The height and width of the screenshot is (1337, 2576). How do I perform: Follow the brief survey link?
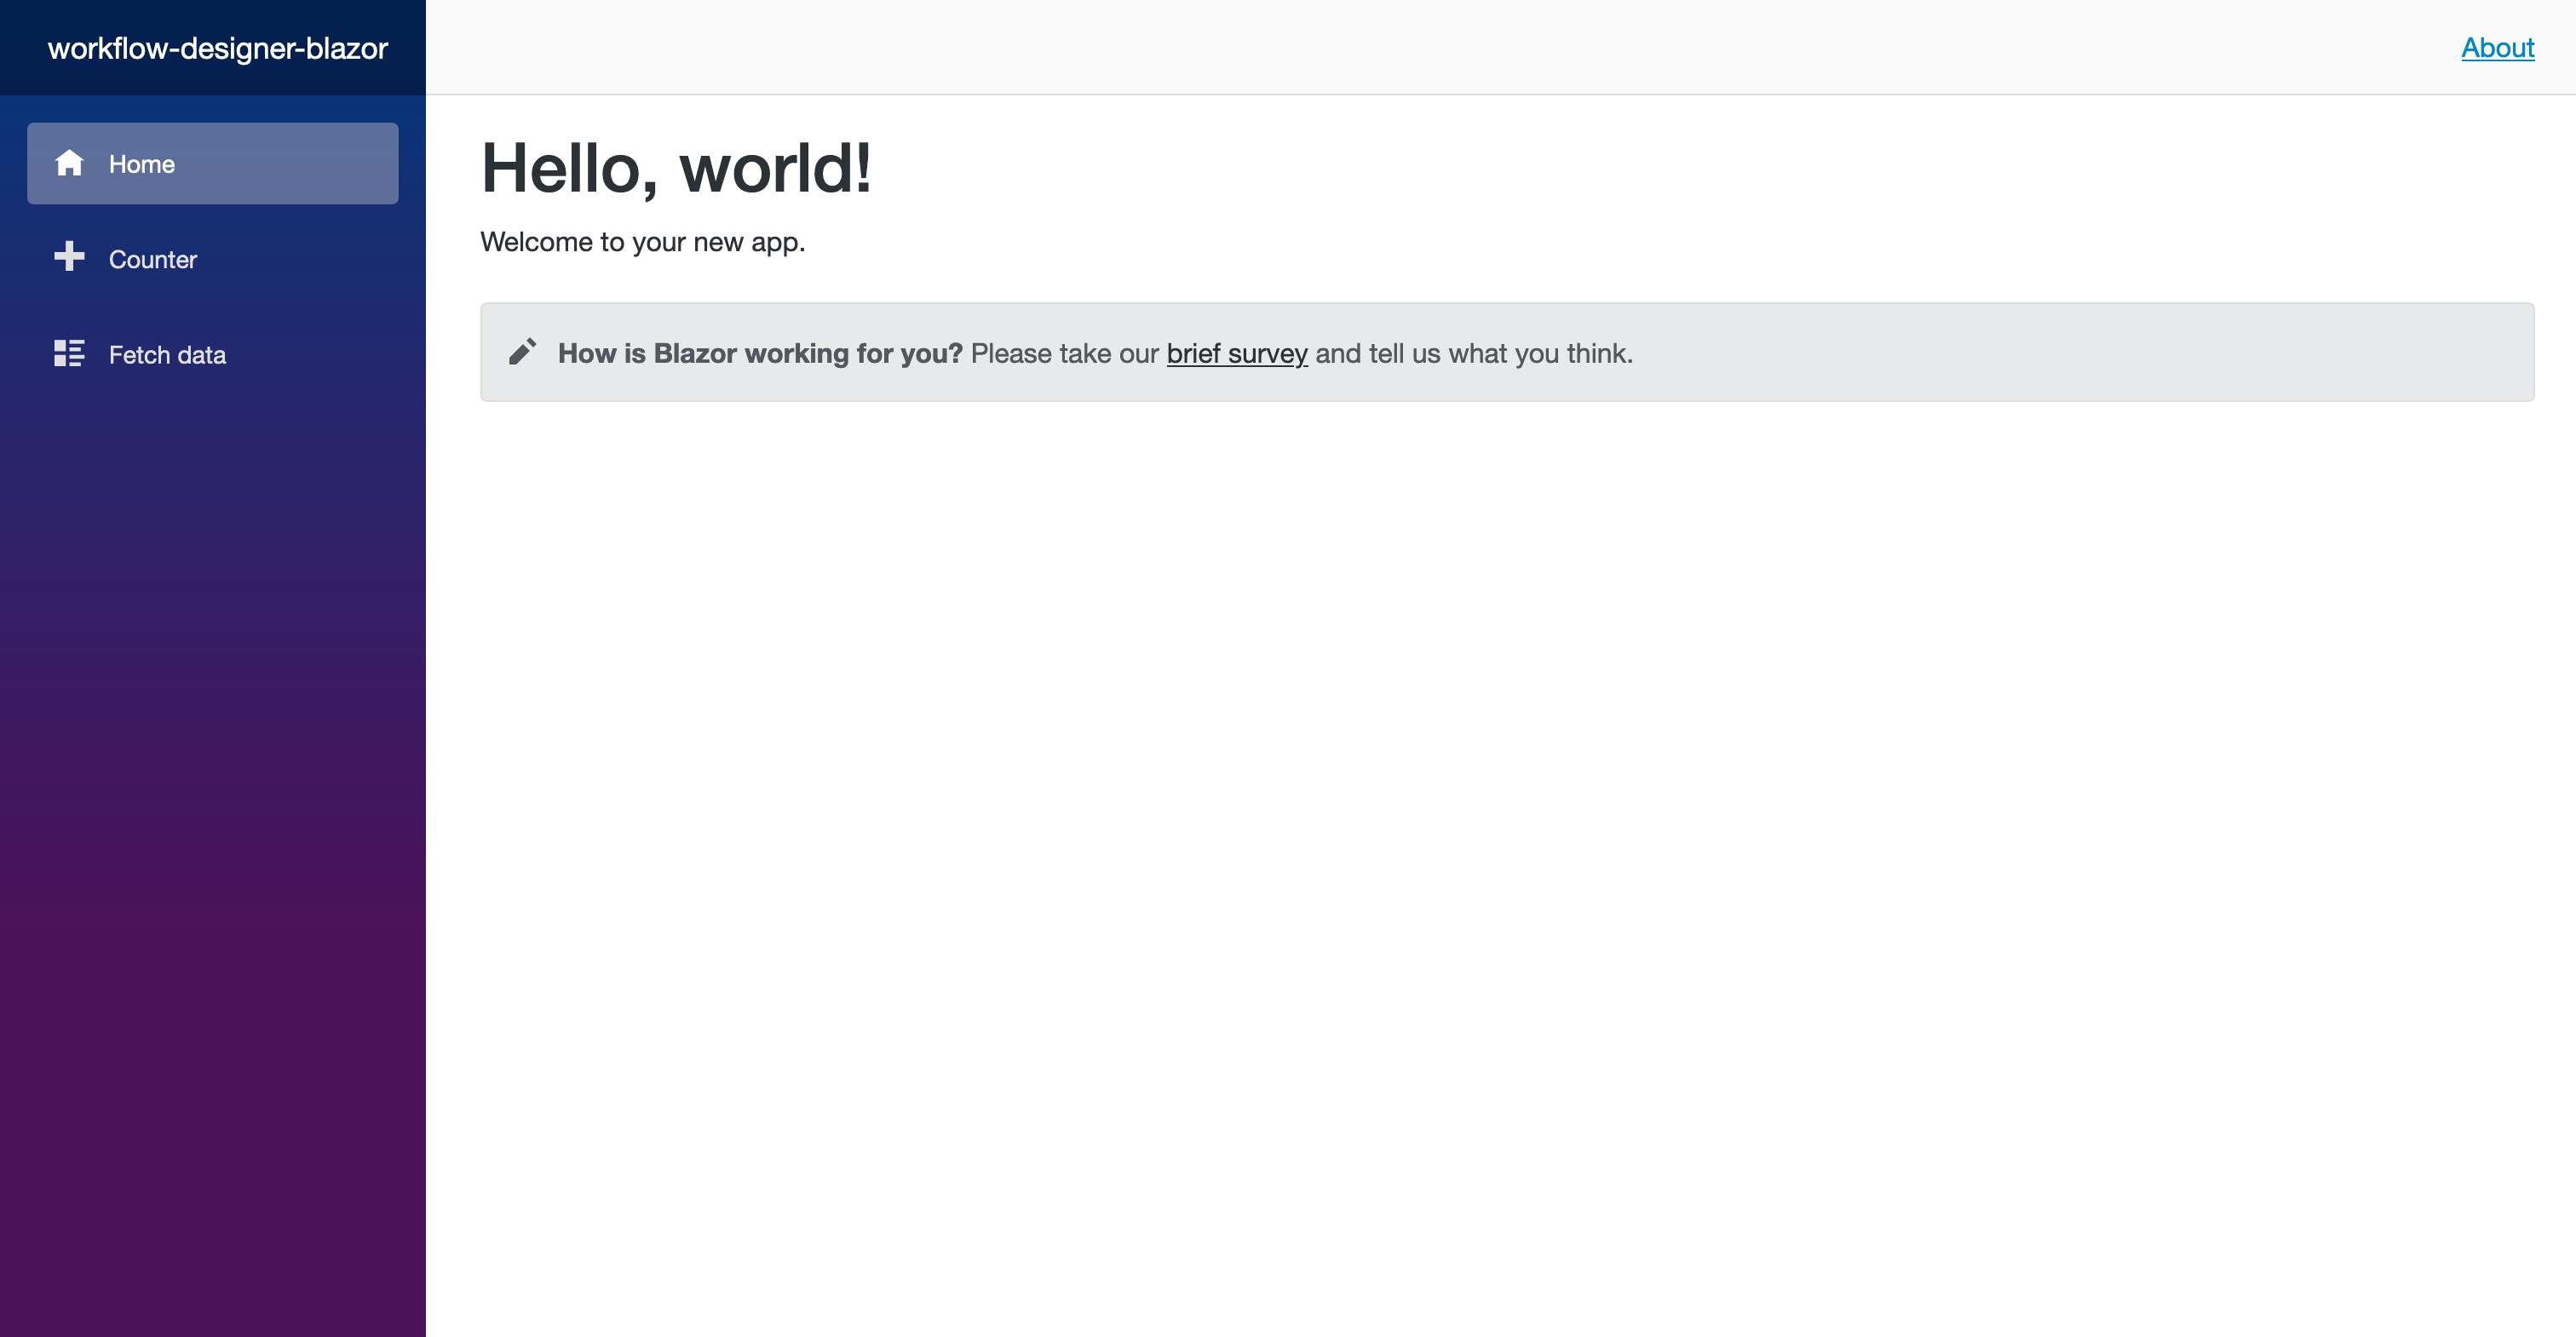1237,353
